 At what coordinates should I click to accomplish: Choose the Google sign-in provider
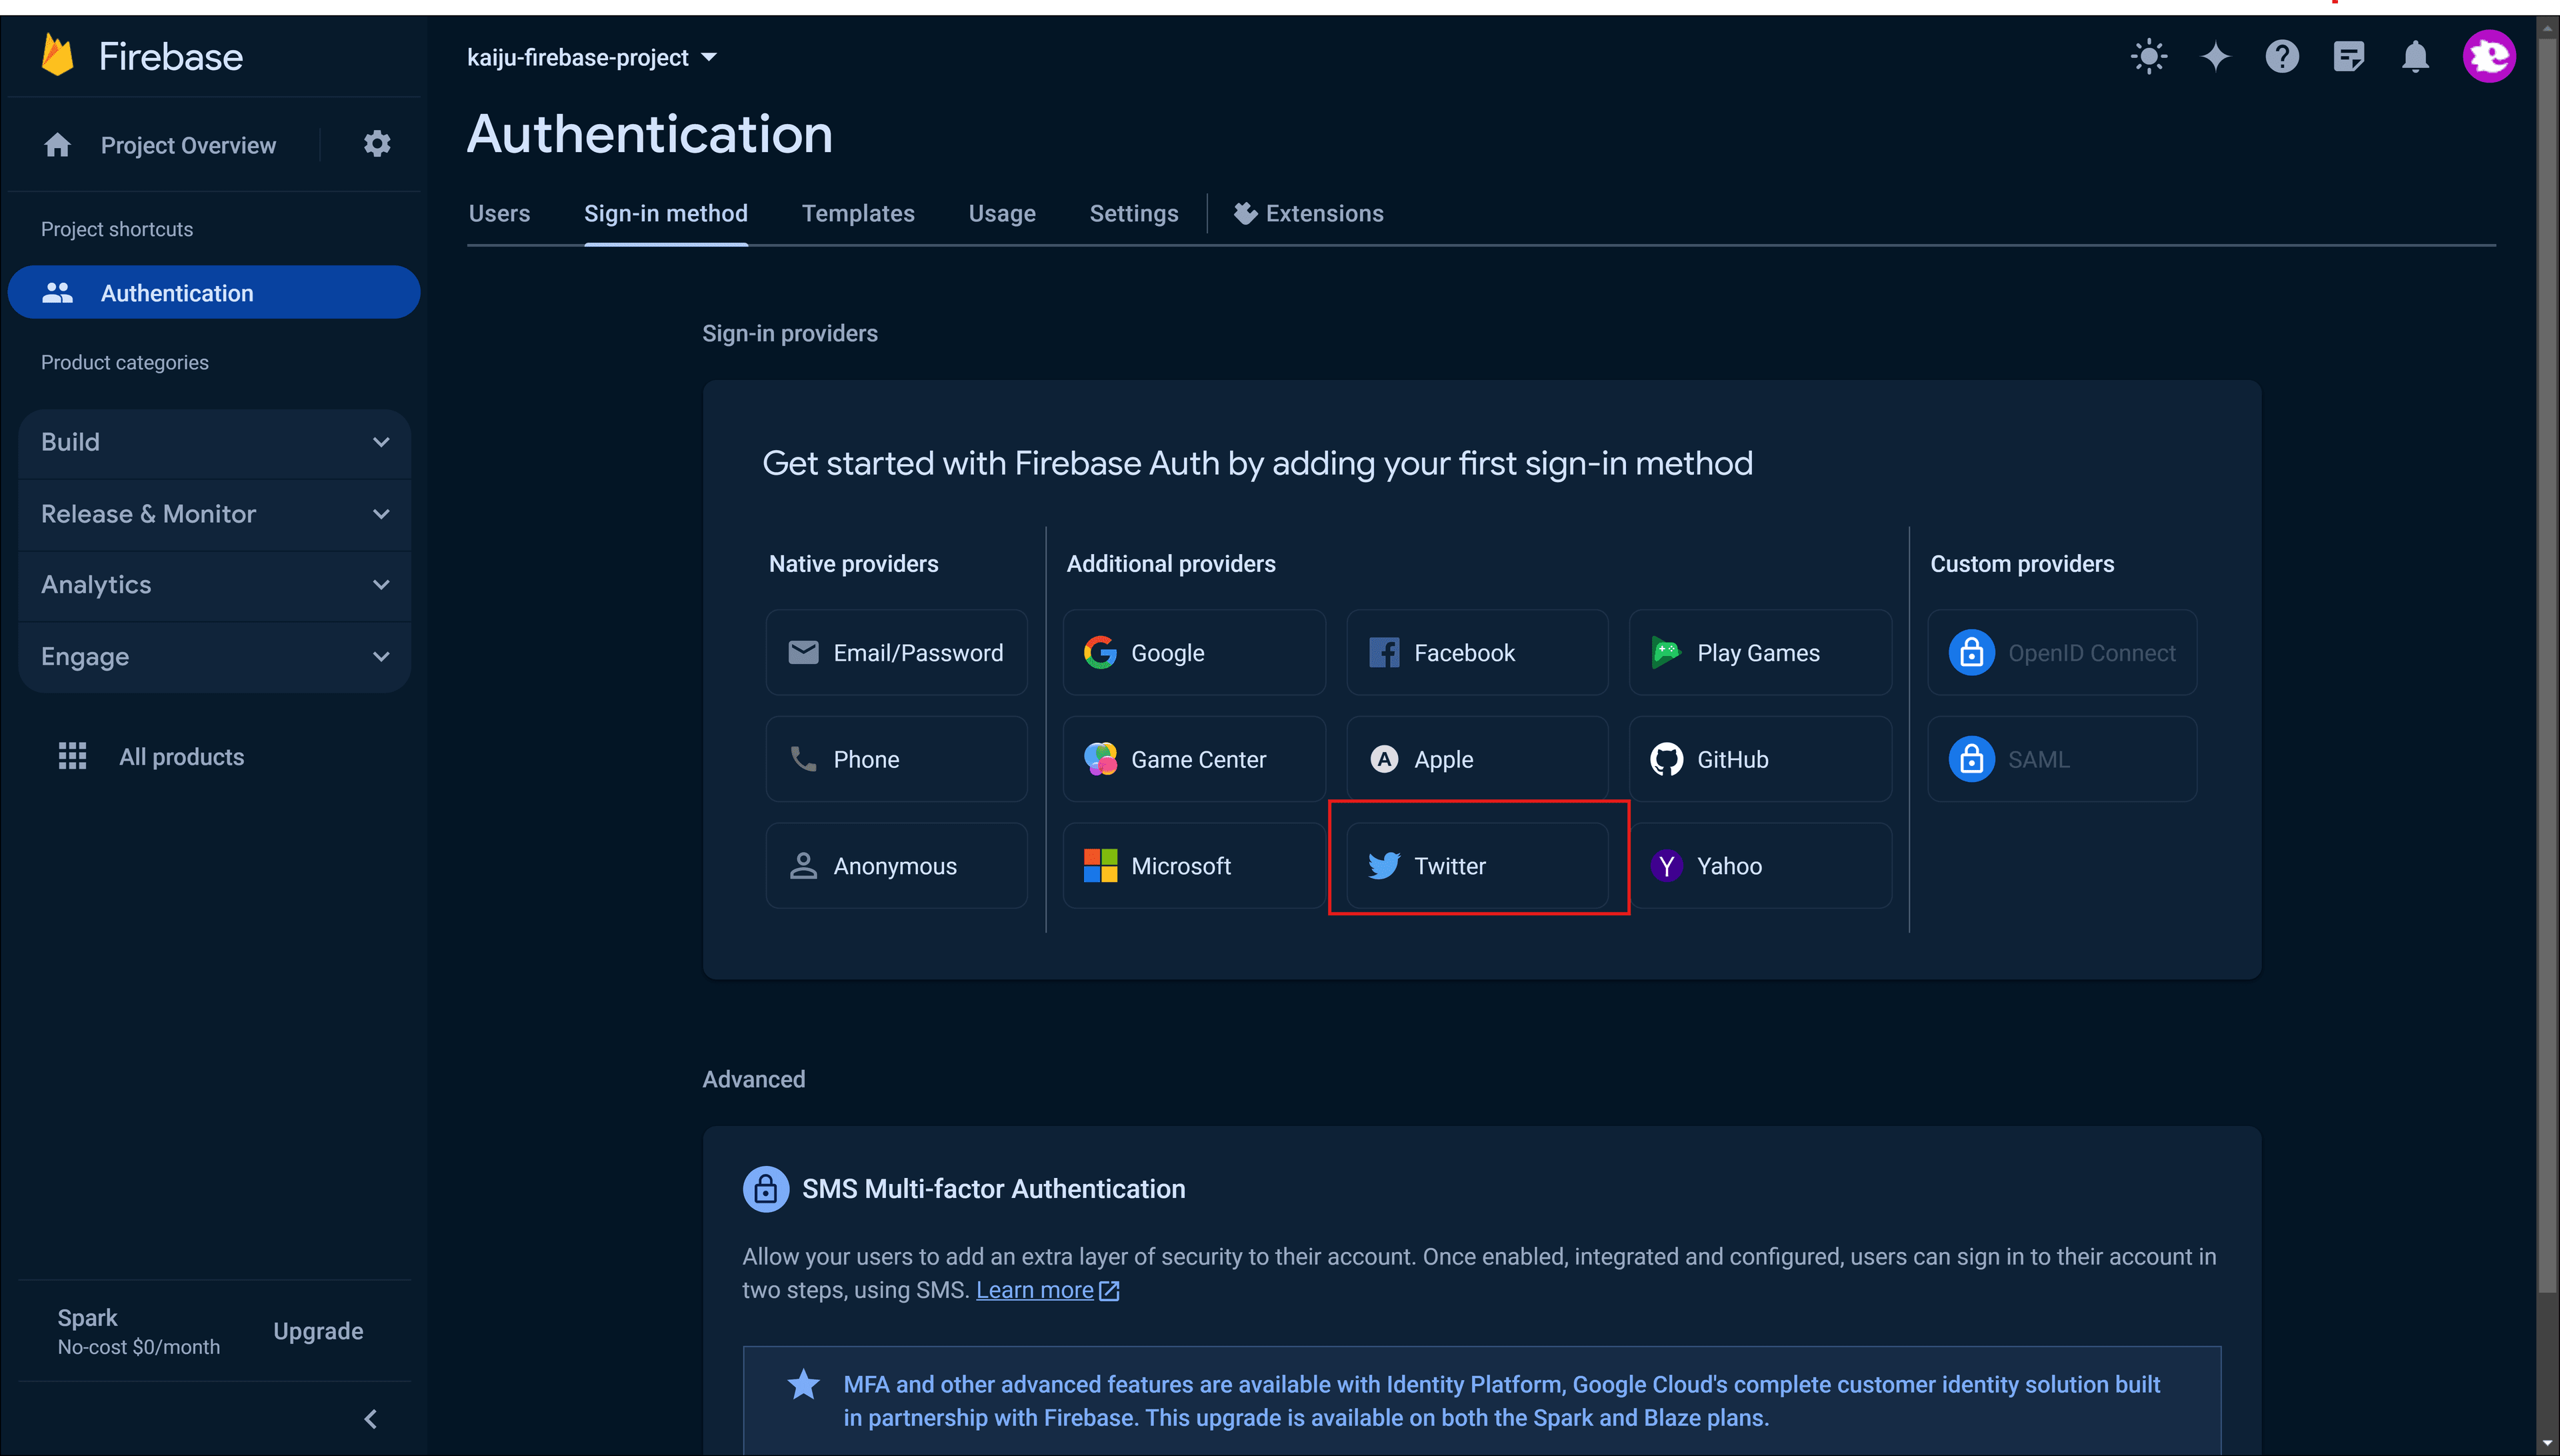coord(1194,653)
